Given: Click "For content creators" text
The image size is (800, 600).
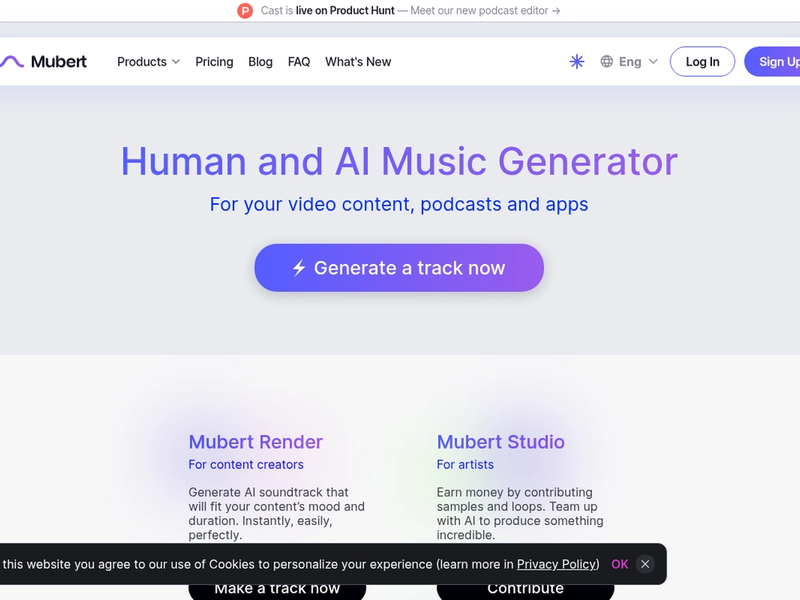Looking at the screenshot, I should pos(246,465).
